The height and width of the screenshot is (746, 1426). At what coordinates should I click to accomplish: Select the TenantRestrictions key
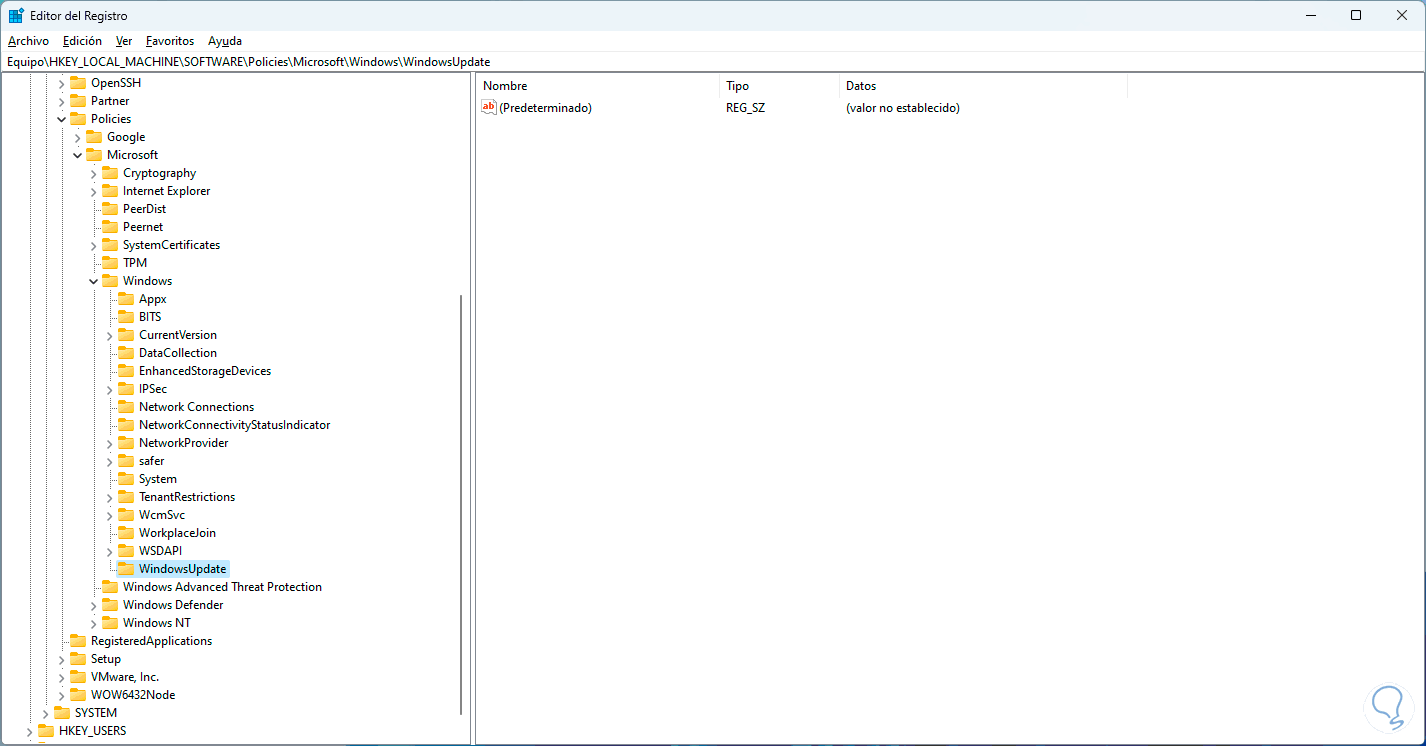pos(187,497)
